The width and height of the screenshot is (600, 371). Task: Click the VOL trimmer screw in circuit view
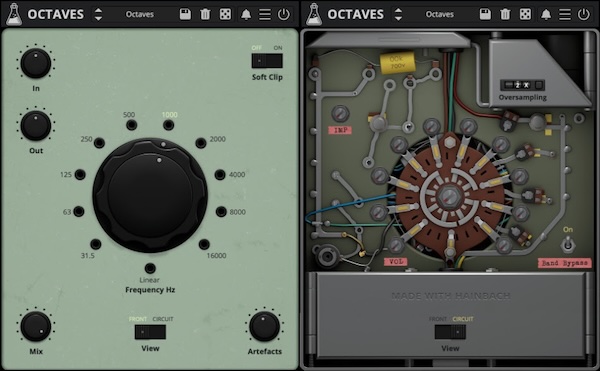(395, 245)
